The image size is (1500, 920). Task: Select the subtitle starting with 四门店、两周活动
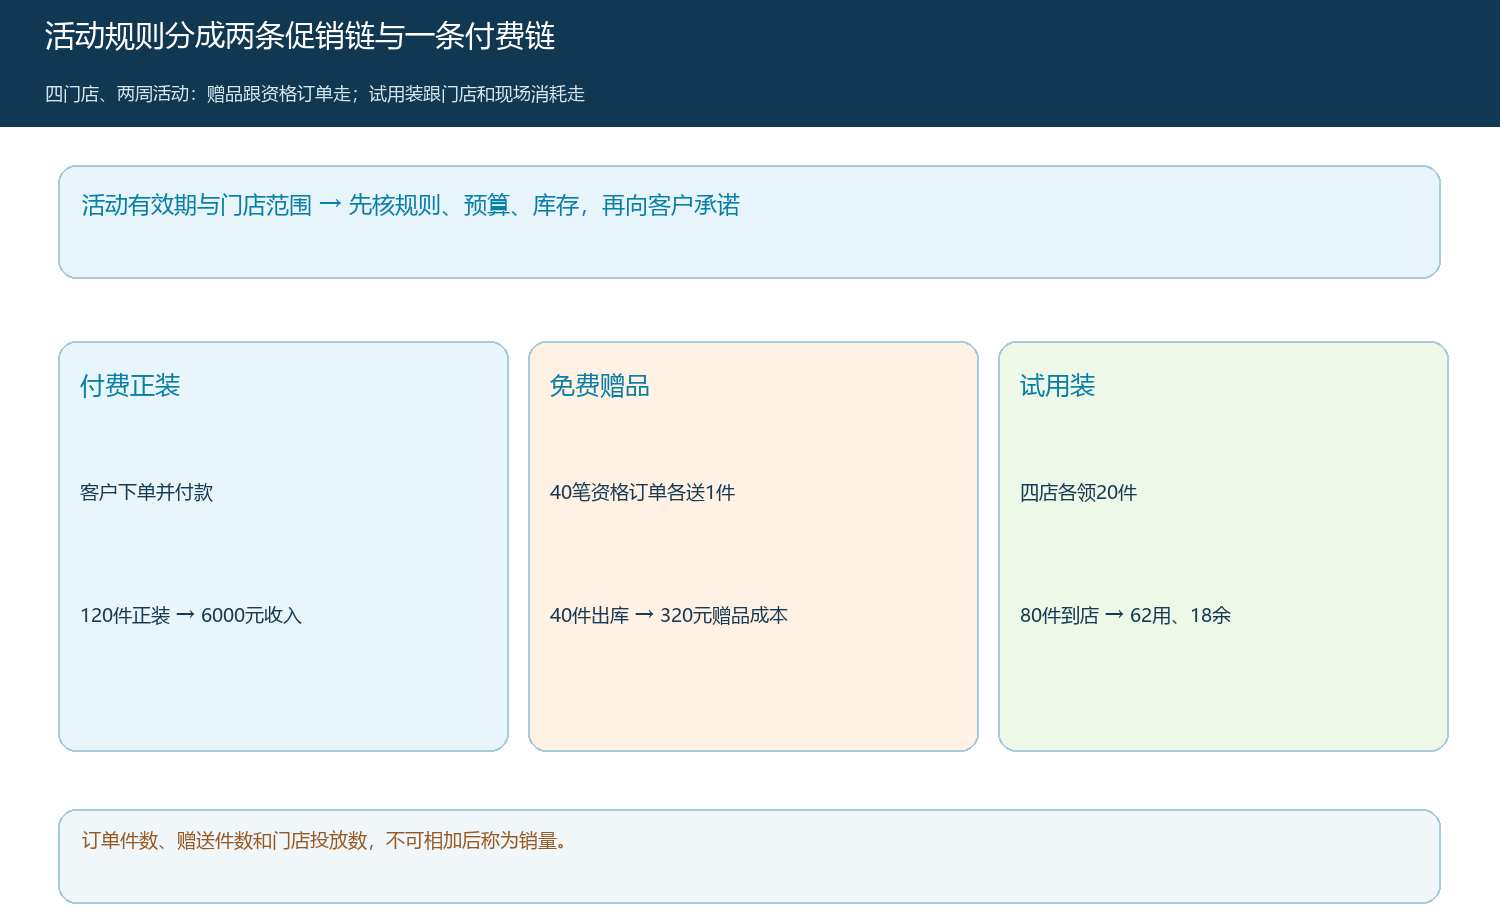coord(315,94)
